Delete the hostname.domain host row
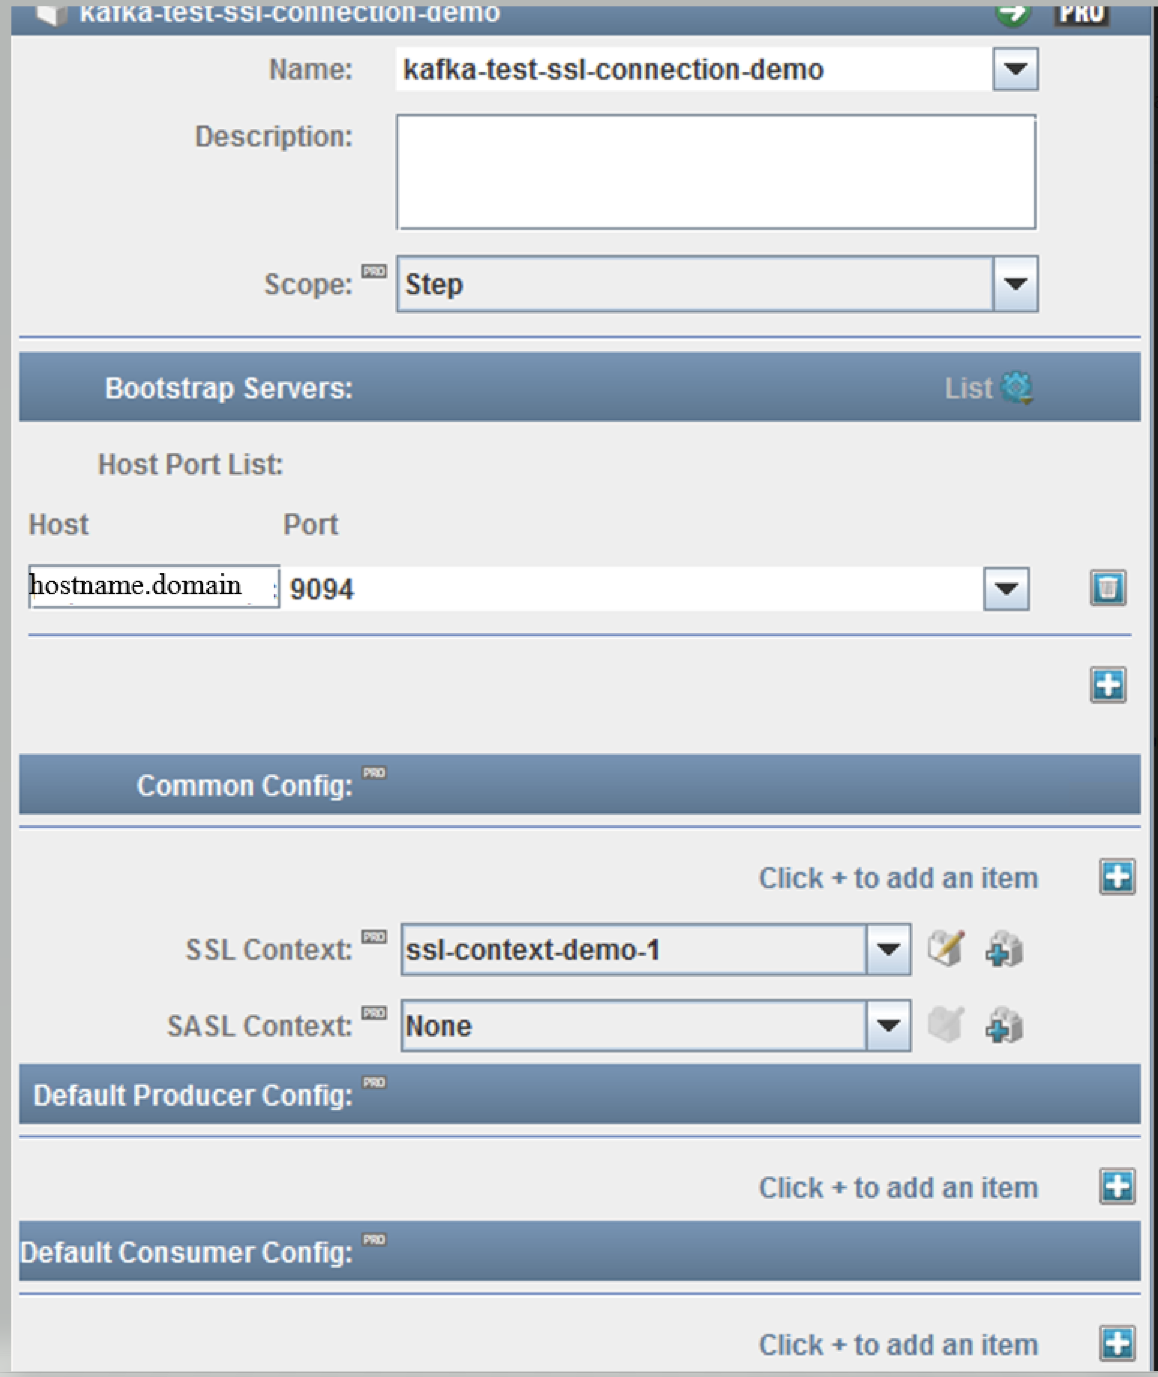 click(1108, 587)
